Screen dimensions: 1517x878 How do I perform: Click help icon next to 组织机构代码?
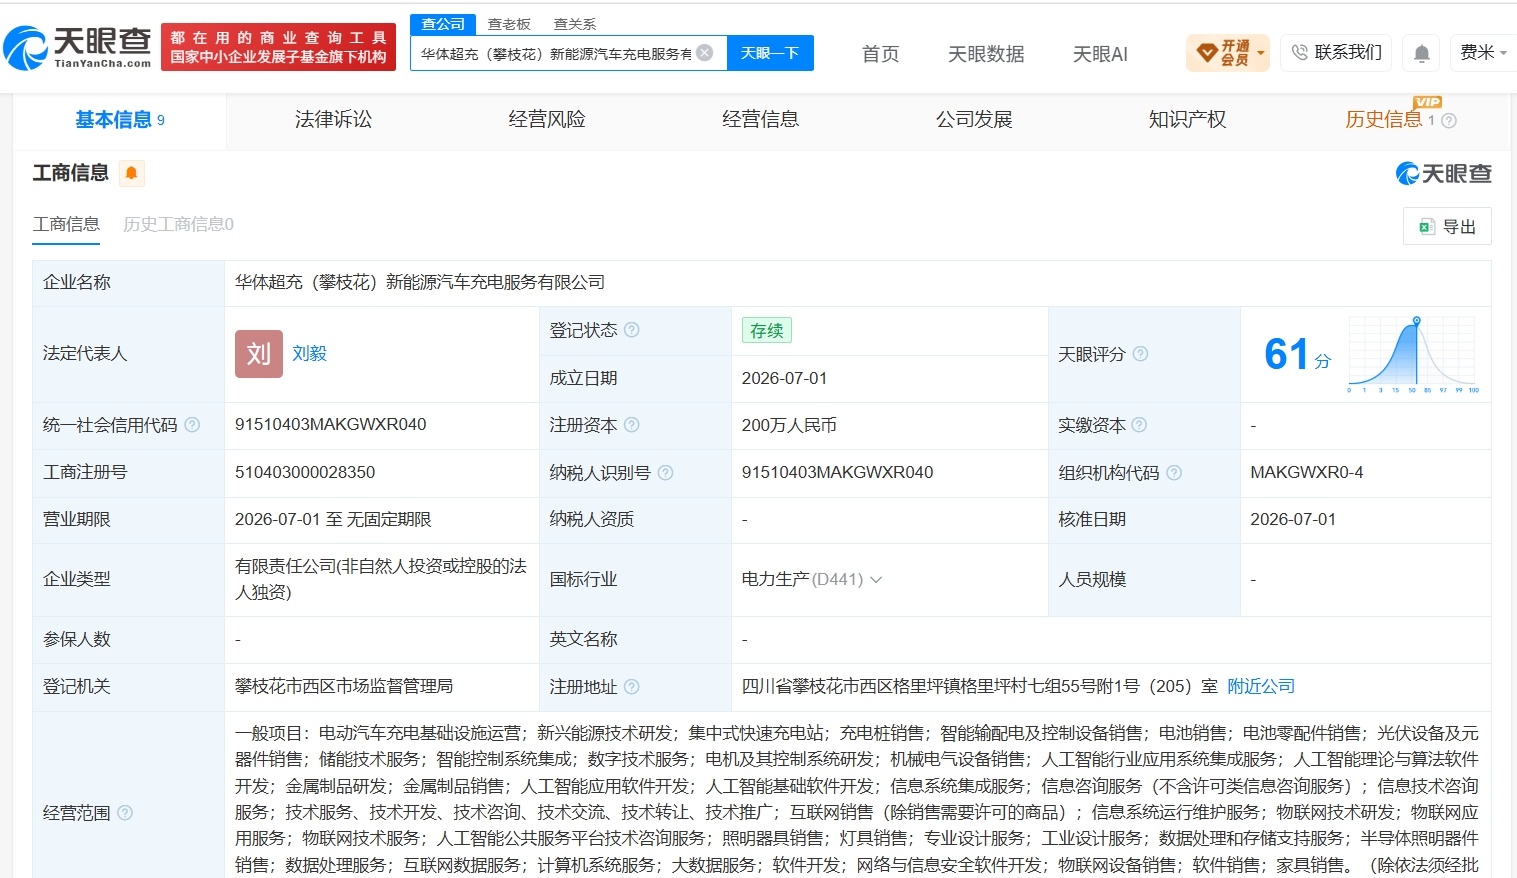1174,472
